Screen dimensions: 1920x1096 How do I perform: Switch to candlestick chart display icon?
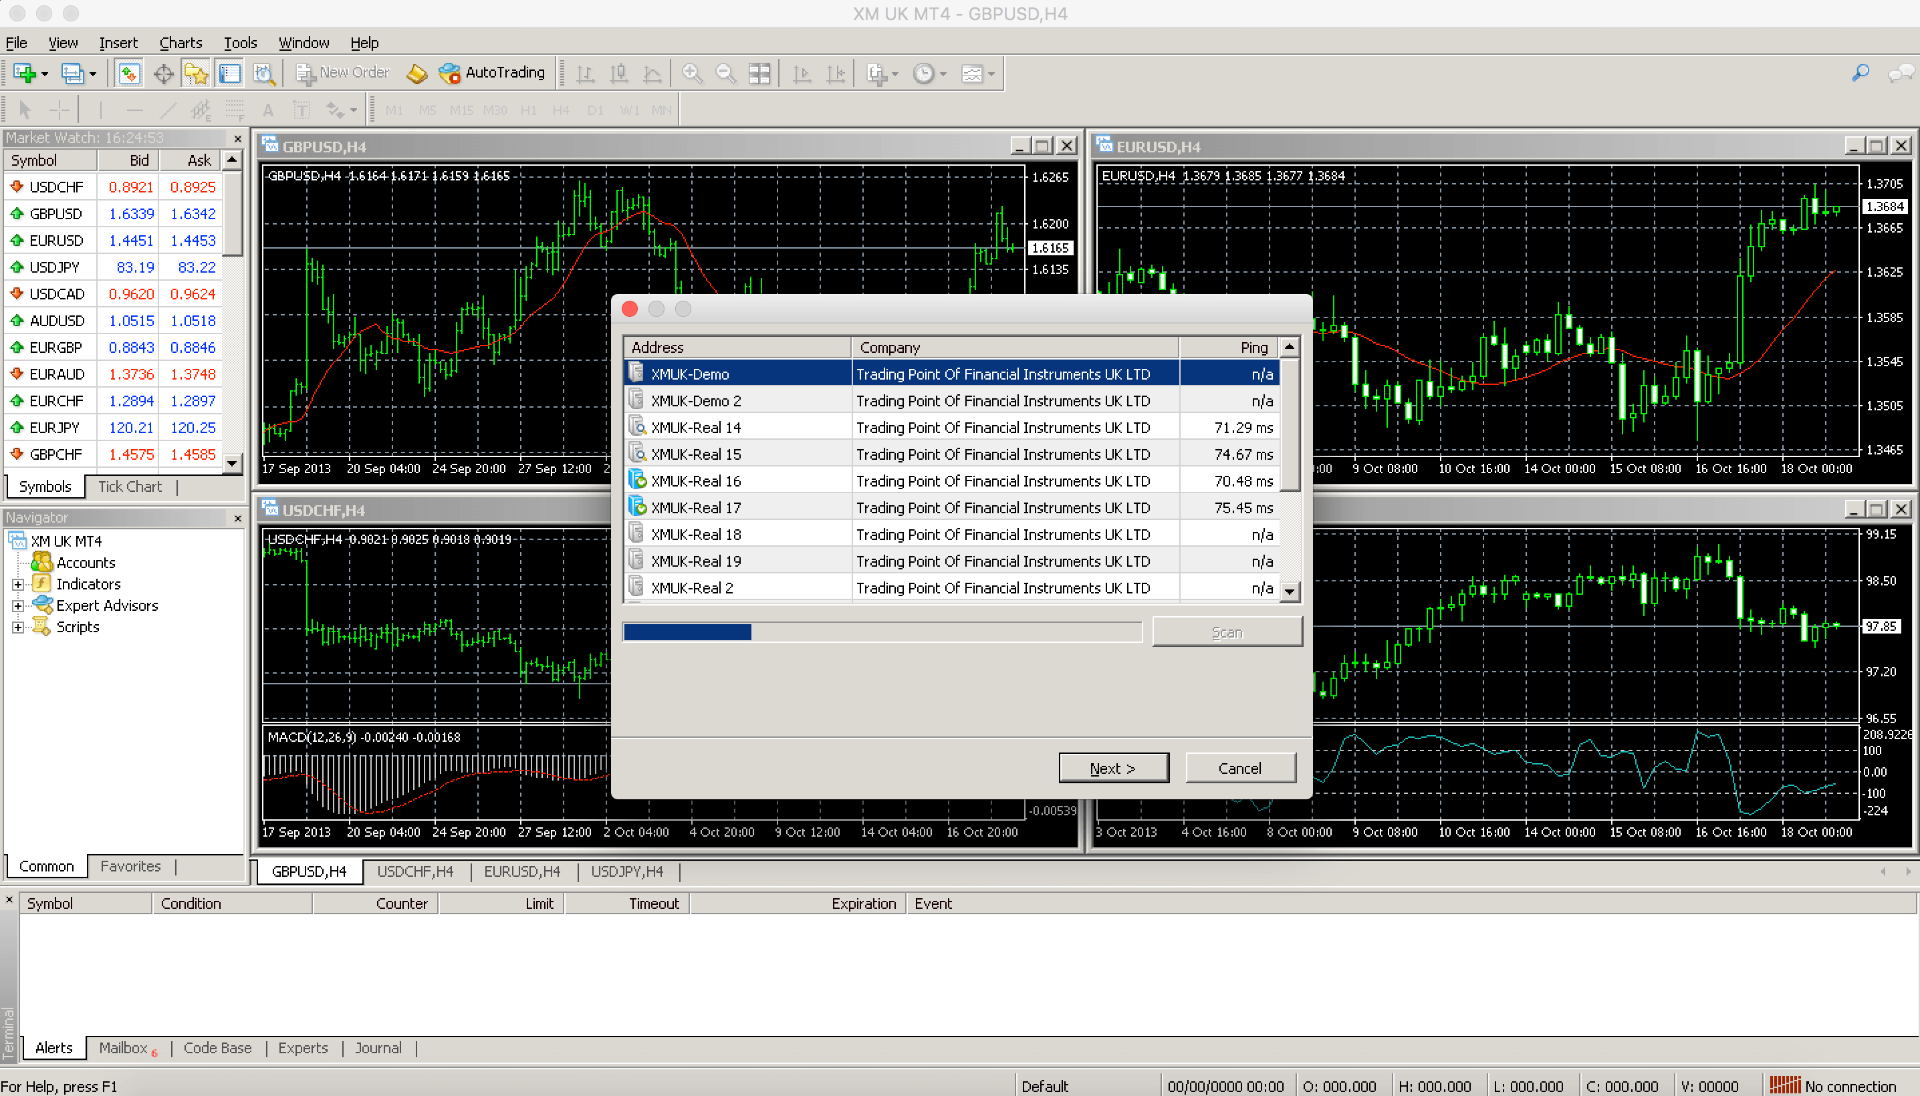619,73
